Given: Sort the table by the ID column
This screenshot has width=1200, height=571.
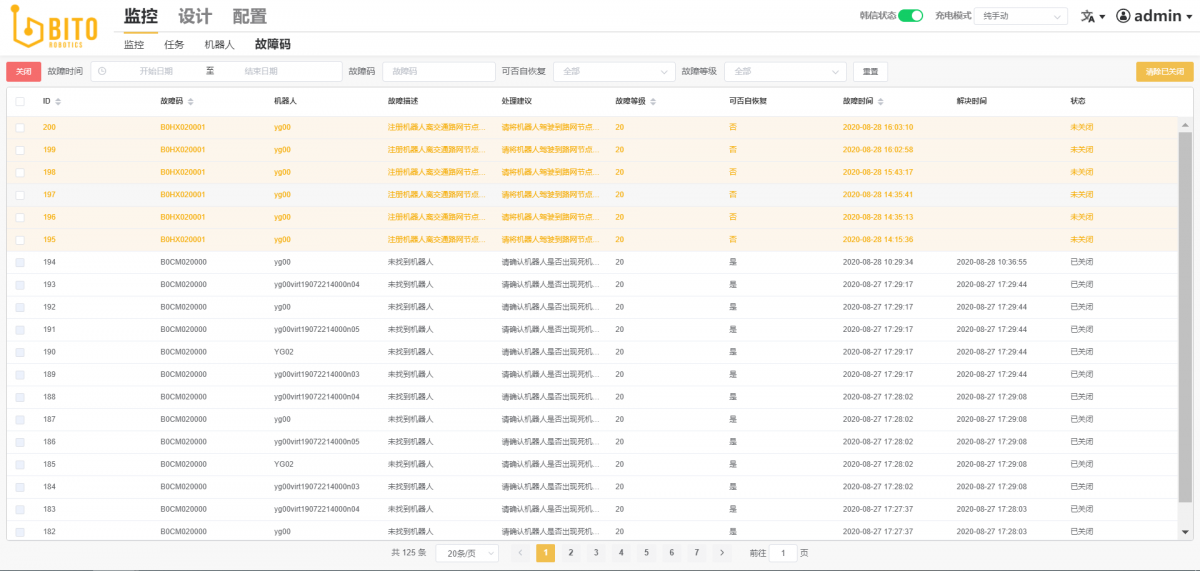Looking at the screenshot, I should click(x=57, y=101).
